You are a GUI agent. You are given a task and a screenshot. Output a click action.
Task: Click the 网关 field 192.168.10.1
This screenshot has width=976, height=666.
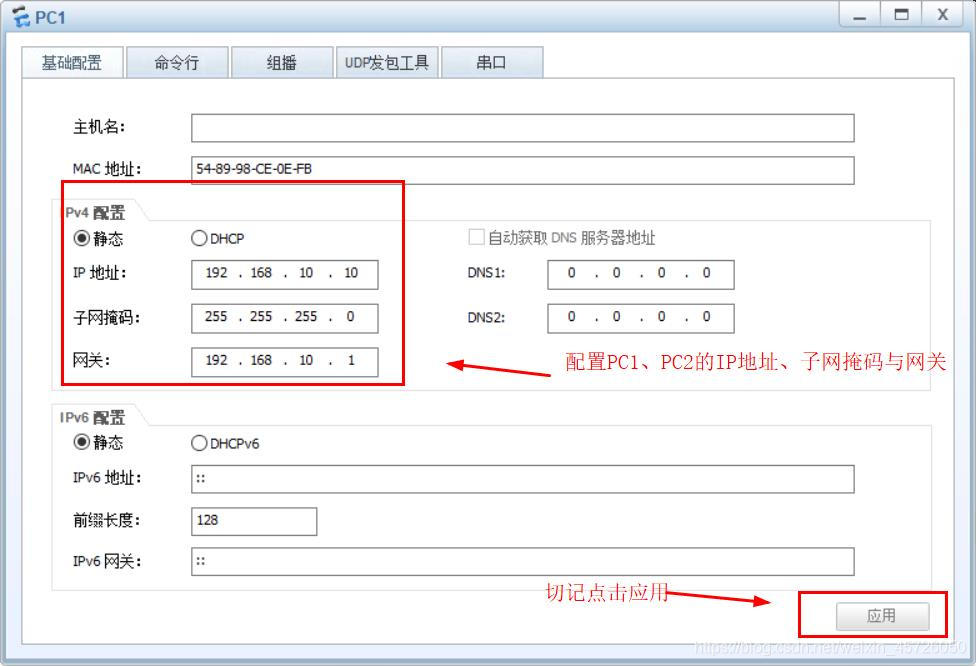[x=284, y=362]
